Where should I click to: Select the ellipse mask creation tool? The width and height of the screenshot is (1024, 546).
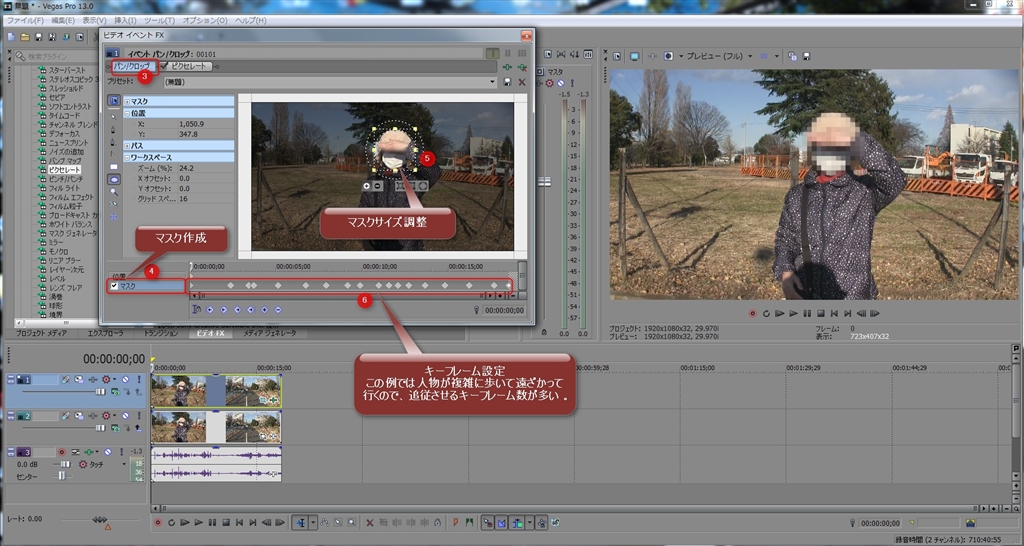coord(114,178)
